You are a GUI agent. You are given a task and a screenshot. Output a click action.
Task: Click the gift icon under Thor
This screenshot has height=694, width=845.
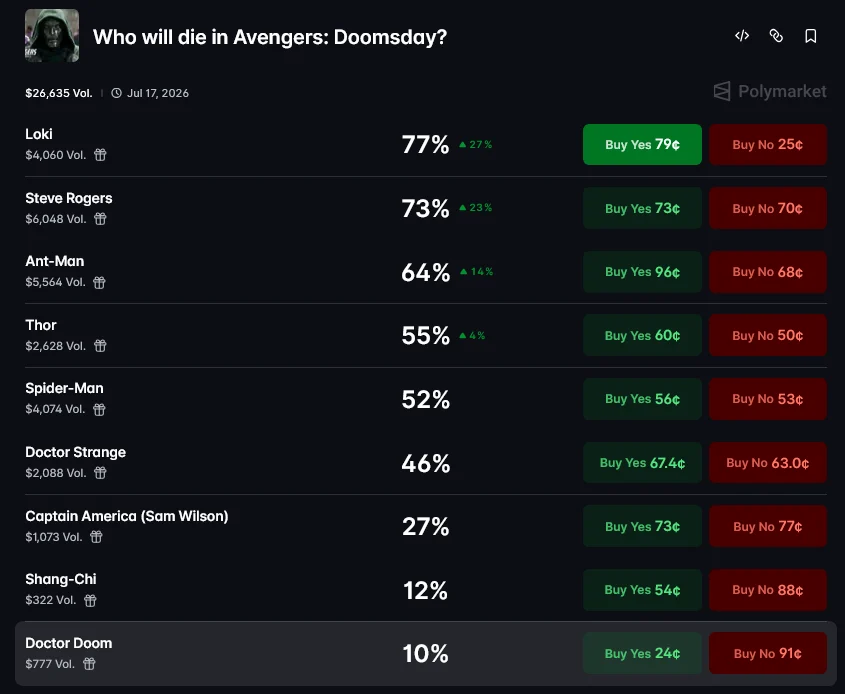point(100,346)
